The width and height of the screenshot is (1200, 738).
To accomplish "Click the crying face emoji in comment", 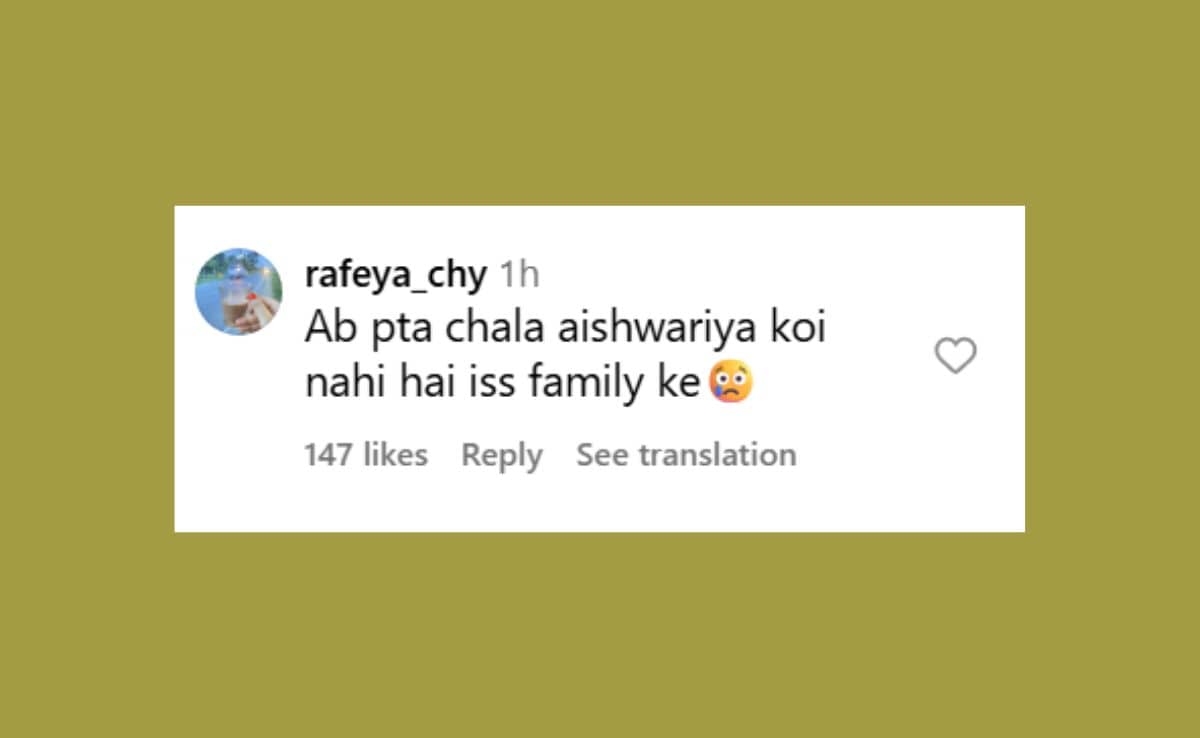I will pos(730,384).
